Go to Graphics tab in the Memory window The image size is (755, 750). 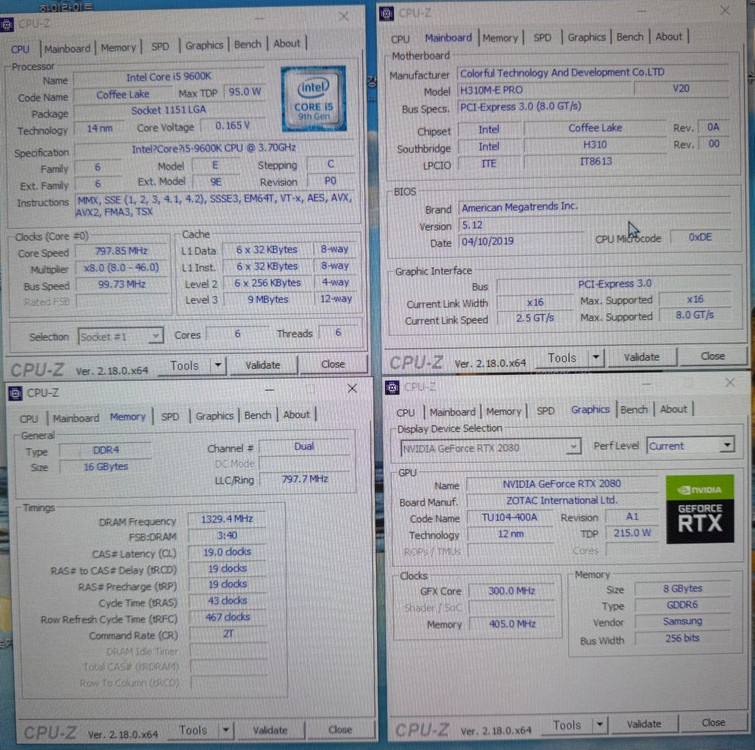tap(214, 416)
